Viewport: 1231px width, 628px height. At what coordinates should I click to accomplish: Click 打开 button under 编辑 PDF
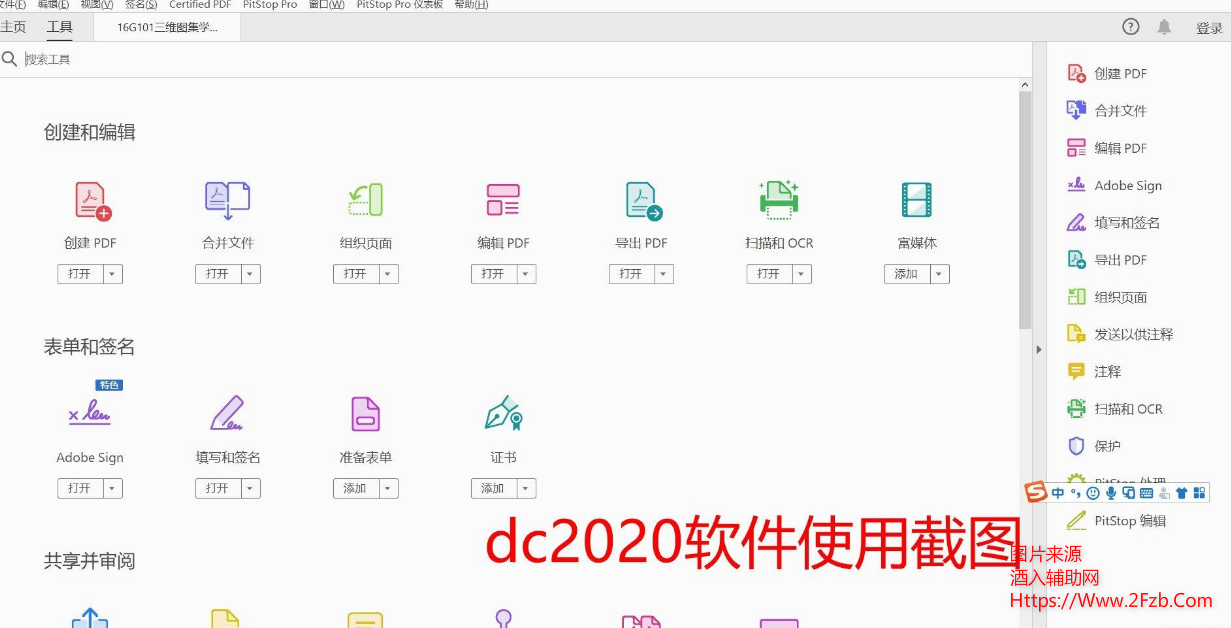493,274
